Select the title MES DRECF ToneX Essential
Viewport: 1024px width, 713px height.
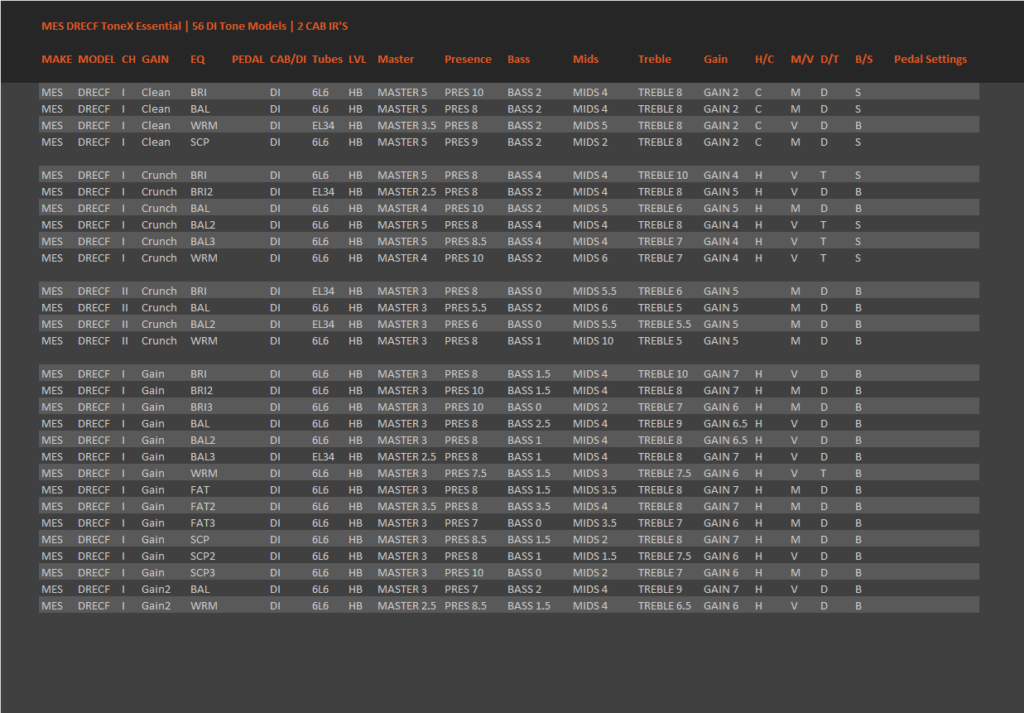click(x=111, y=26)
